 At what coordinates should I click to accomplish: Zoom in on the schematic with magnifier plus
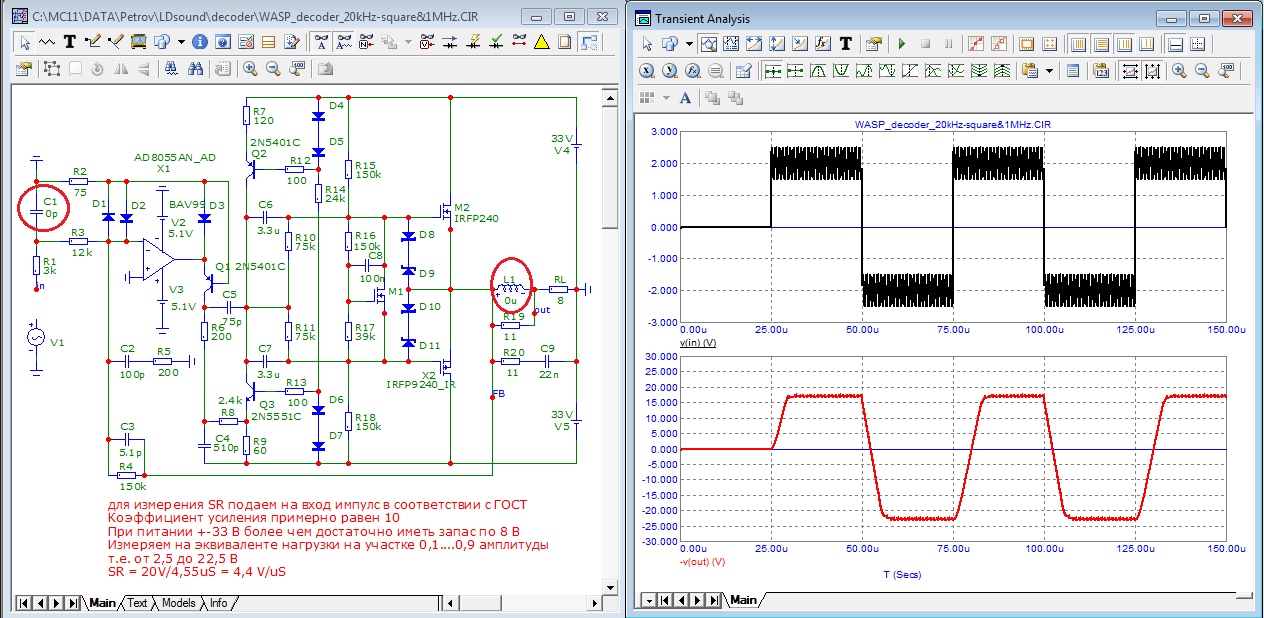click(249, 69)
